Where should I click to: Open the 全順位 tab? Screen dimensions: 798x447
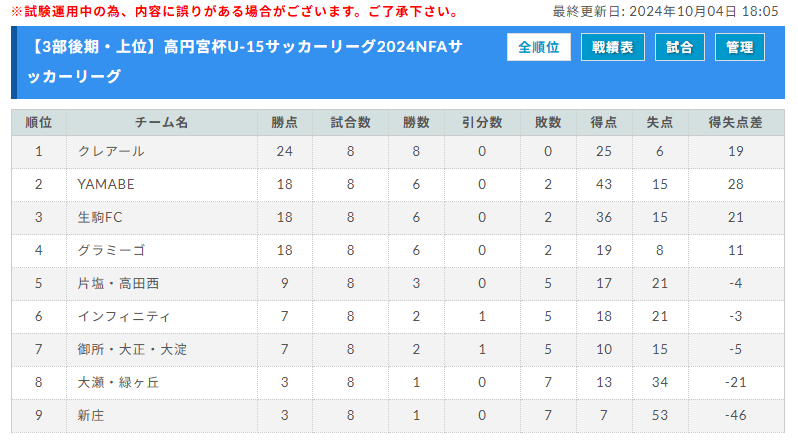click(539, 47)
